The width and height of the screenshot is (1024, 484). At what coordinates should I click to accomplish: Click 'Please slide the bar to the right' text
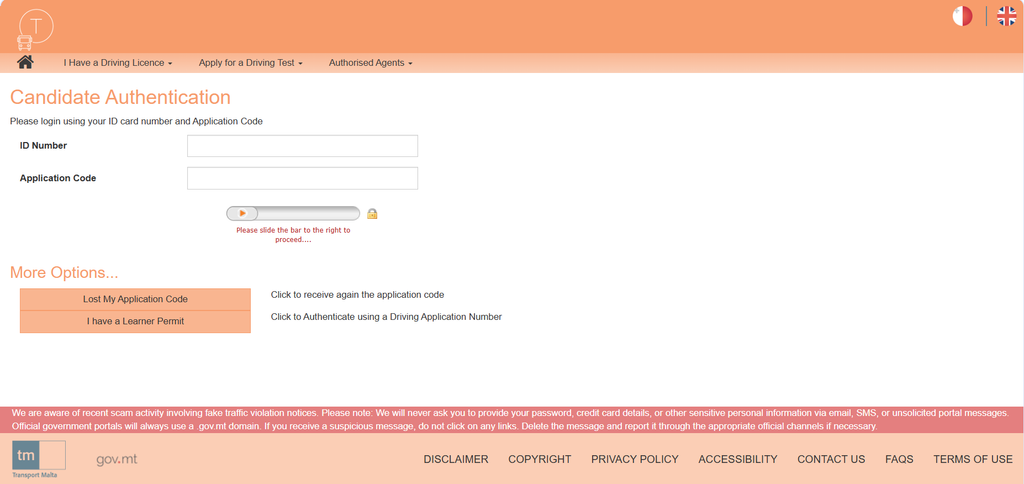point(293,234)
